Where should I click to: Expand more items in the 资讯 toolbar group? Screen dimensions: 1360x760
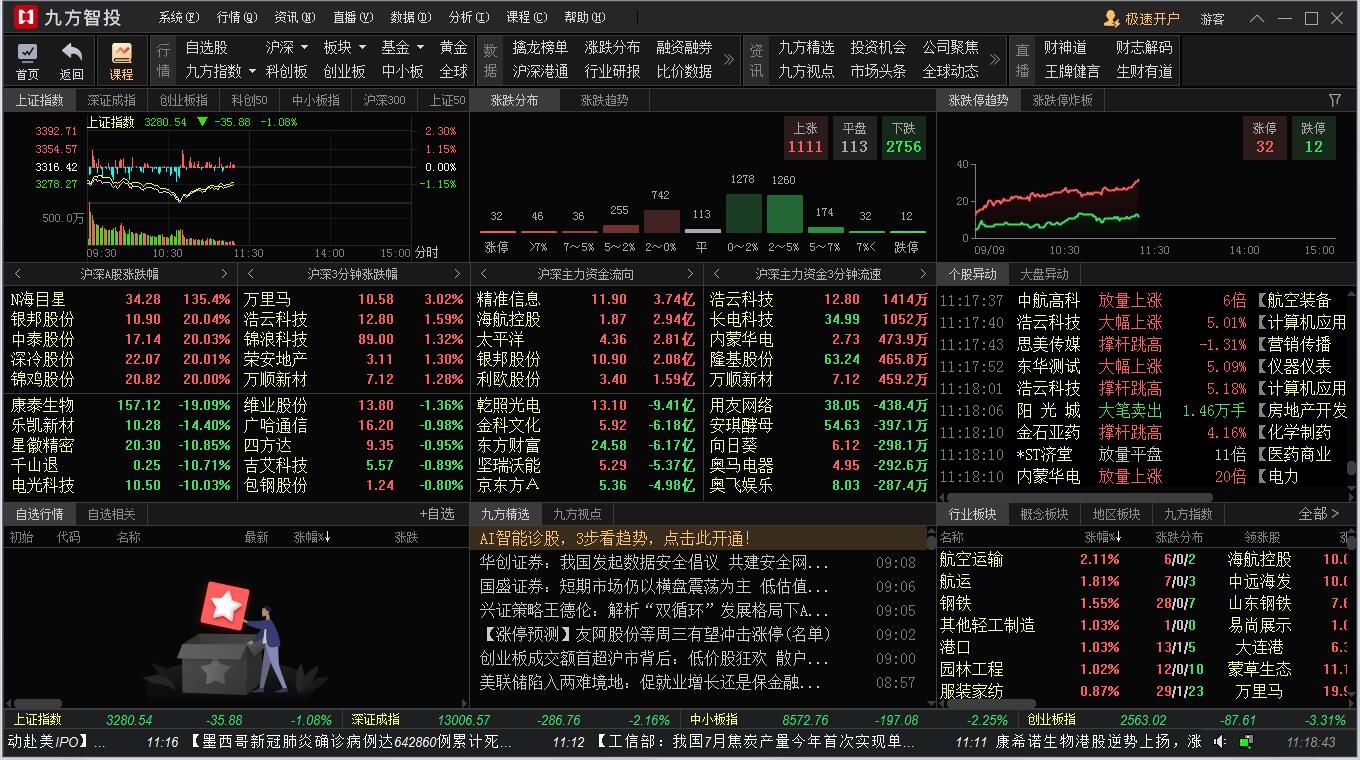(x=995, y=59)
